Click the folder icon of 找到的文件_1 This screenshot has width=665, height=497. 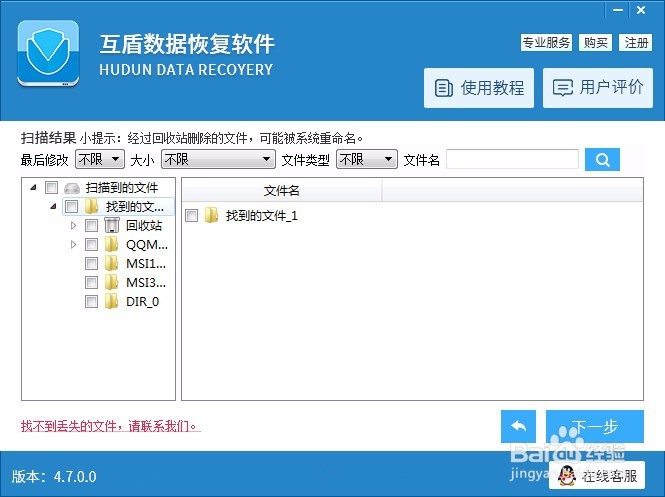click(x=211, y=215)
